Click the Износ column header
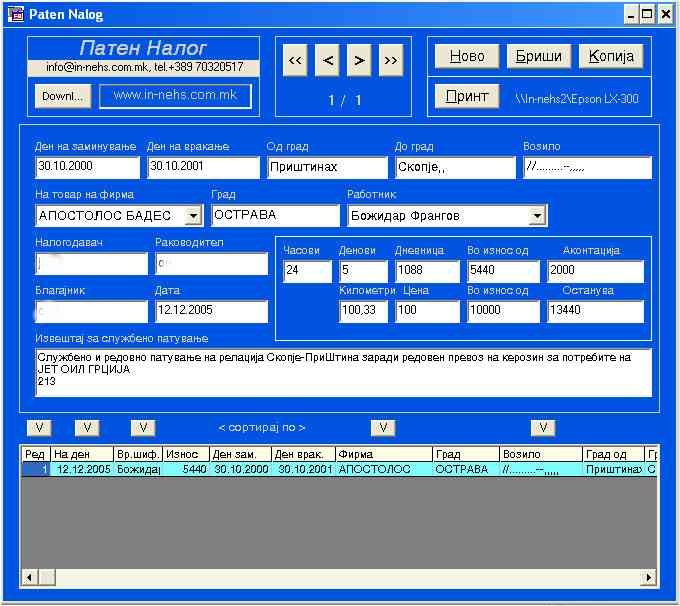 [186, 454]
